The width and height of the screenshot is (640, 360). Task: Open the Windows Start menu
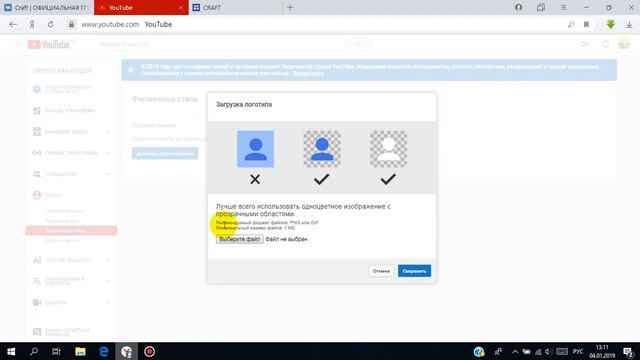pyautogui.click(x=11, y=351)
